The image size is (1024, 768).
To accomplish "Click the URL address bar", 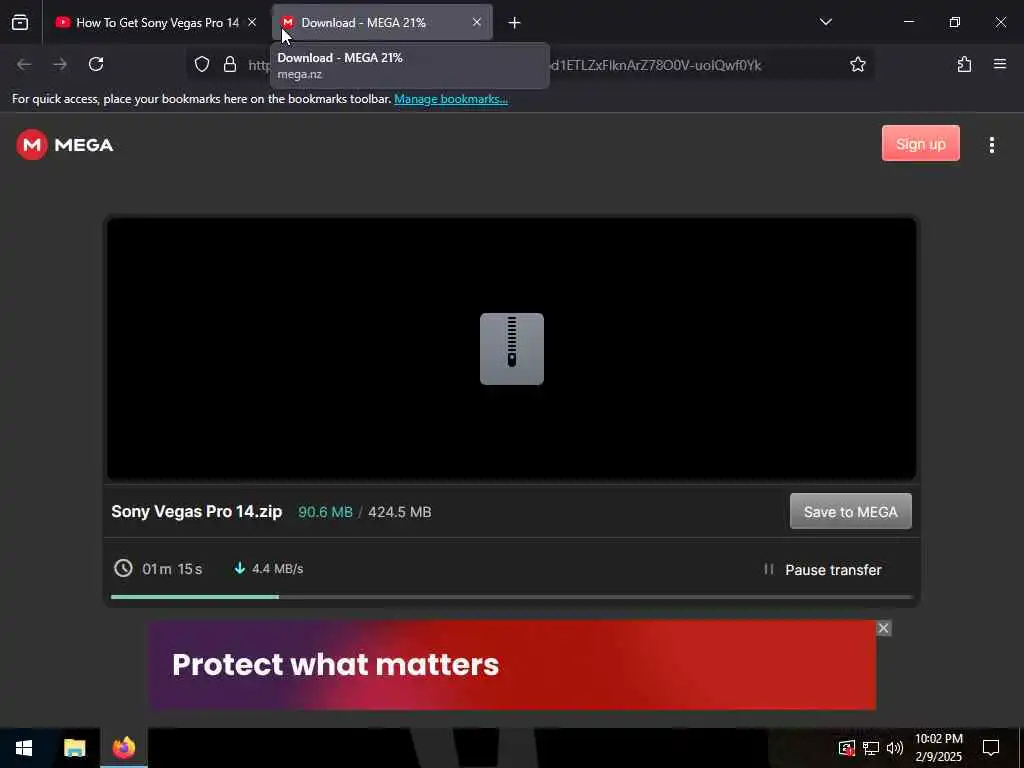I will tap(529, 65).
